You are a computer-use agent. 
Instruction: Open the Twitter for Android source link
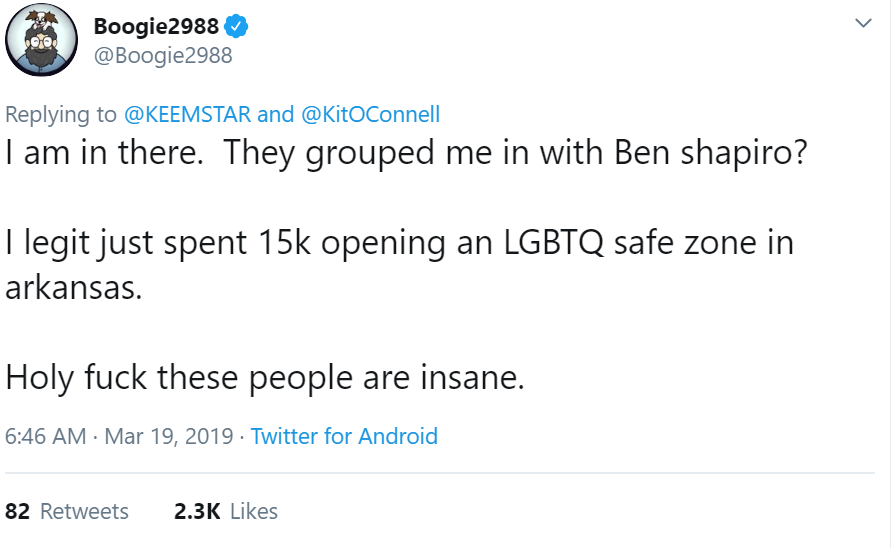pos(344,437)
